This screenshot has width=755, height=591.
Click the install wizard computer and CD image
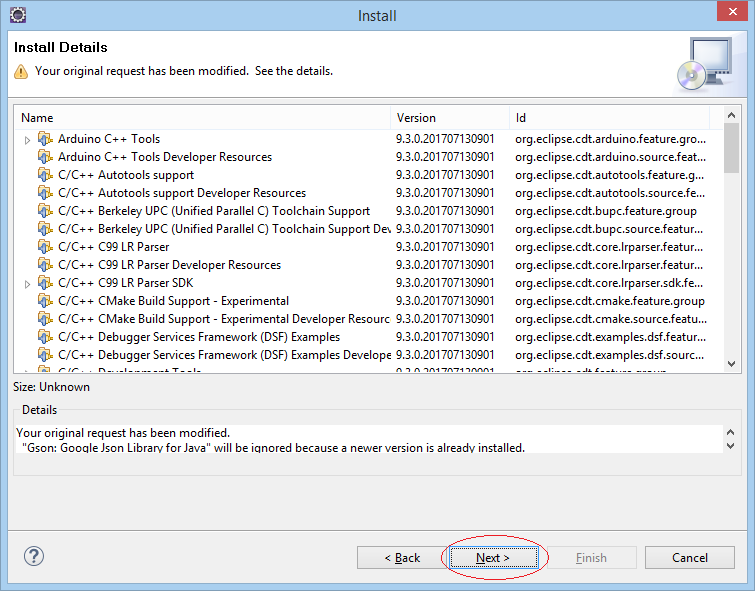tap(705, 63)
